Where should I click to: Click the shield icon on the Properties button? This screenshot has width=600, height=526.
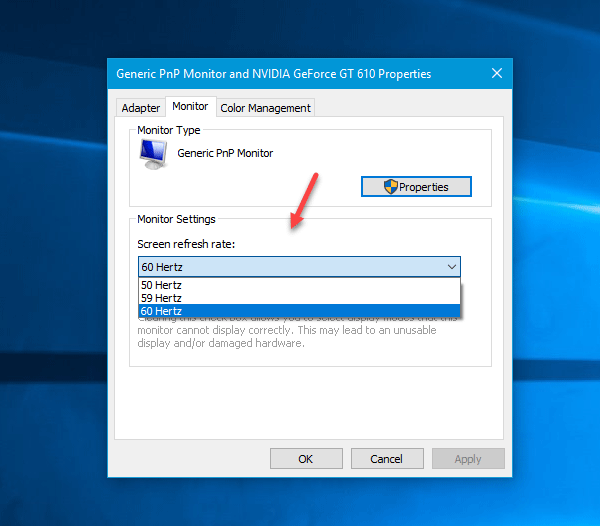[x=391, y=187]
